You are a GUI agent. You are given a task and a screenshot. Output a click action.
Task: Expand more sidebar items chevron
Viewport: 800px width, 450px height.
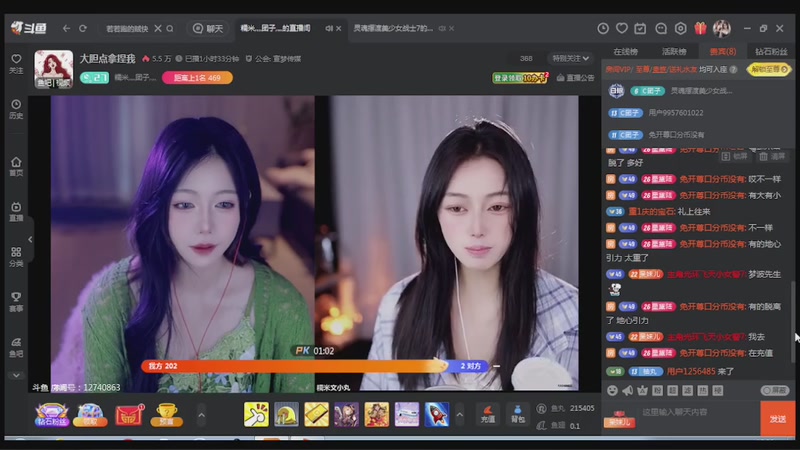(x=16, y=376)
